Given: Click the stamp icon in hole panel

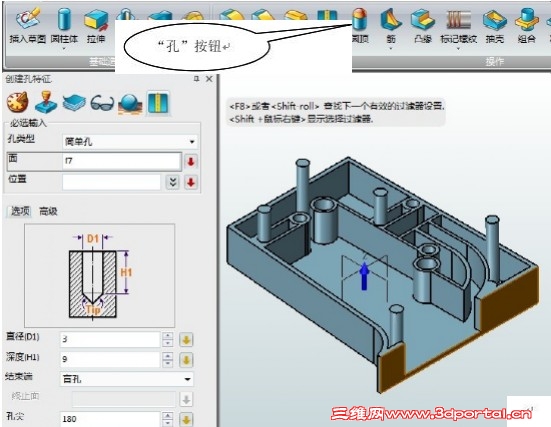Looking at the screenshot, I should (46, 102).
